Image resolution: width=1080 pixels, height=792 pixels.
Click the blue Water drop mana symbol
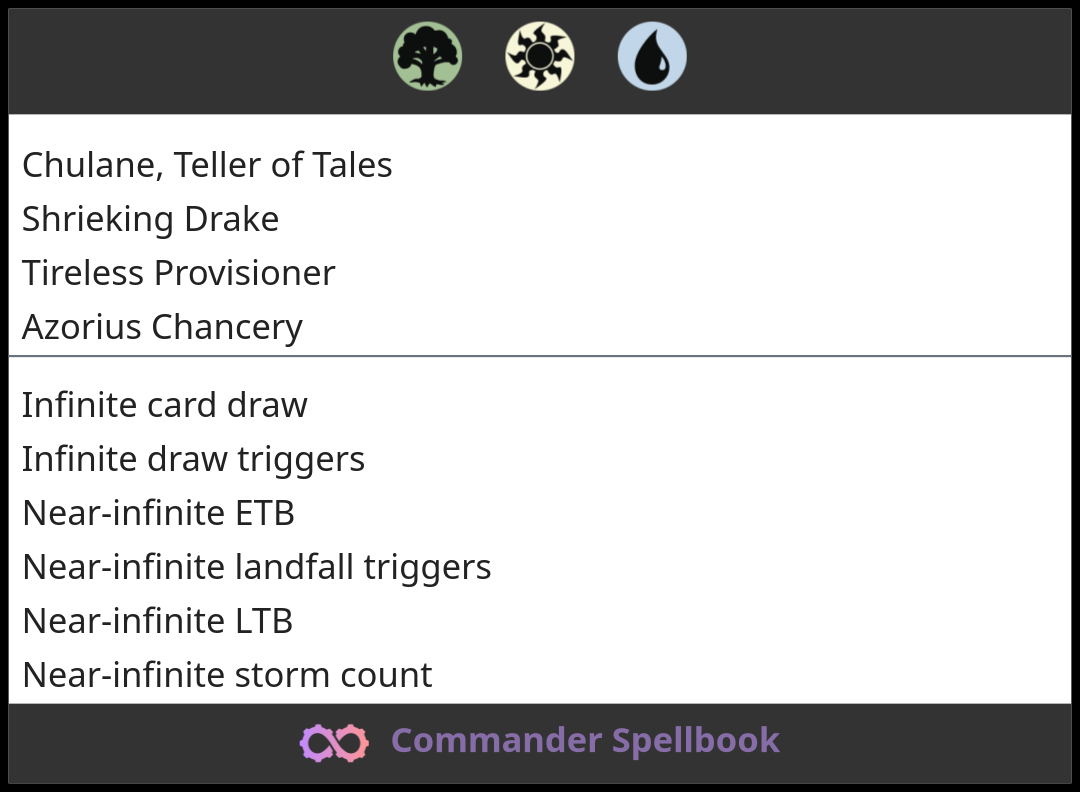pos(652,57)
